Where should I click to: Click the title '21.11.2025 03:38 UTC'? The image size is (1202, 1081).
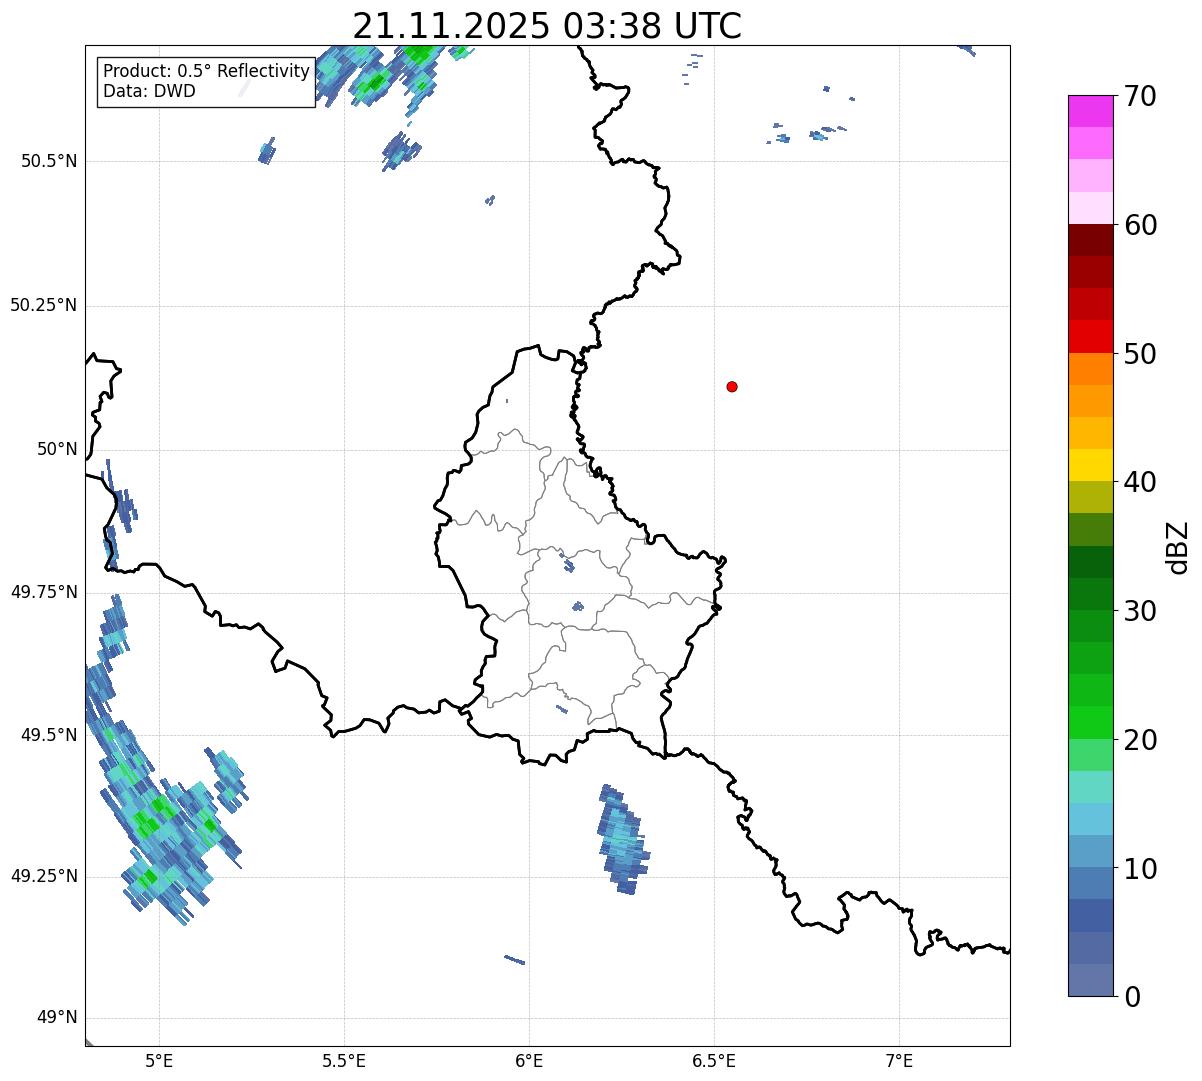[547, 26]
